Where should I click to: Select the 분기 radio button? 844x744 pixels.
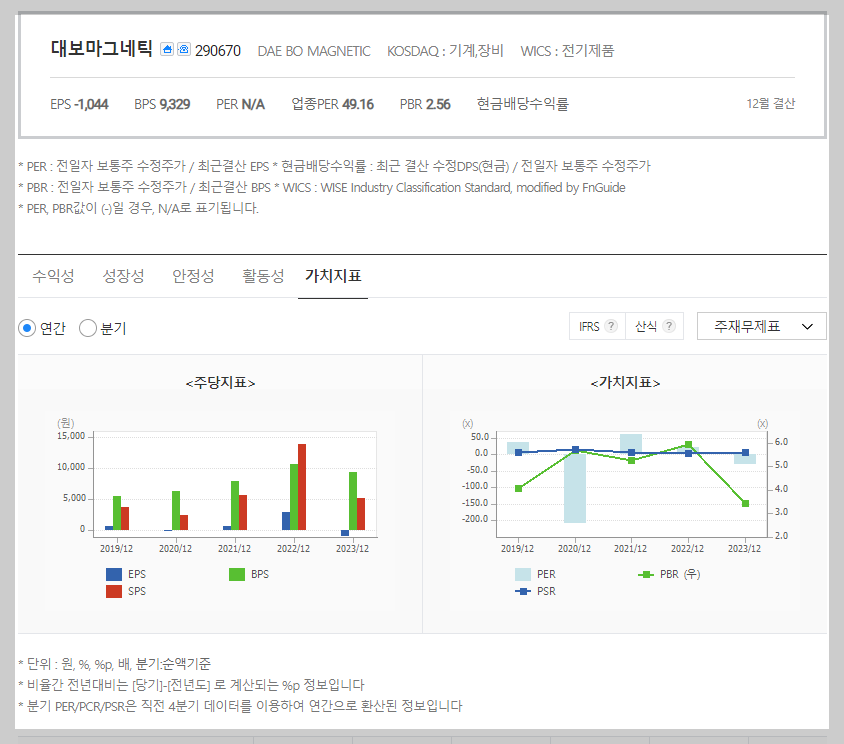point(88,328)
